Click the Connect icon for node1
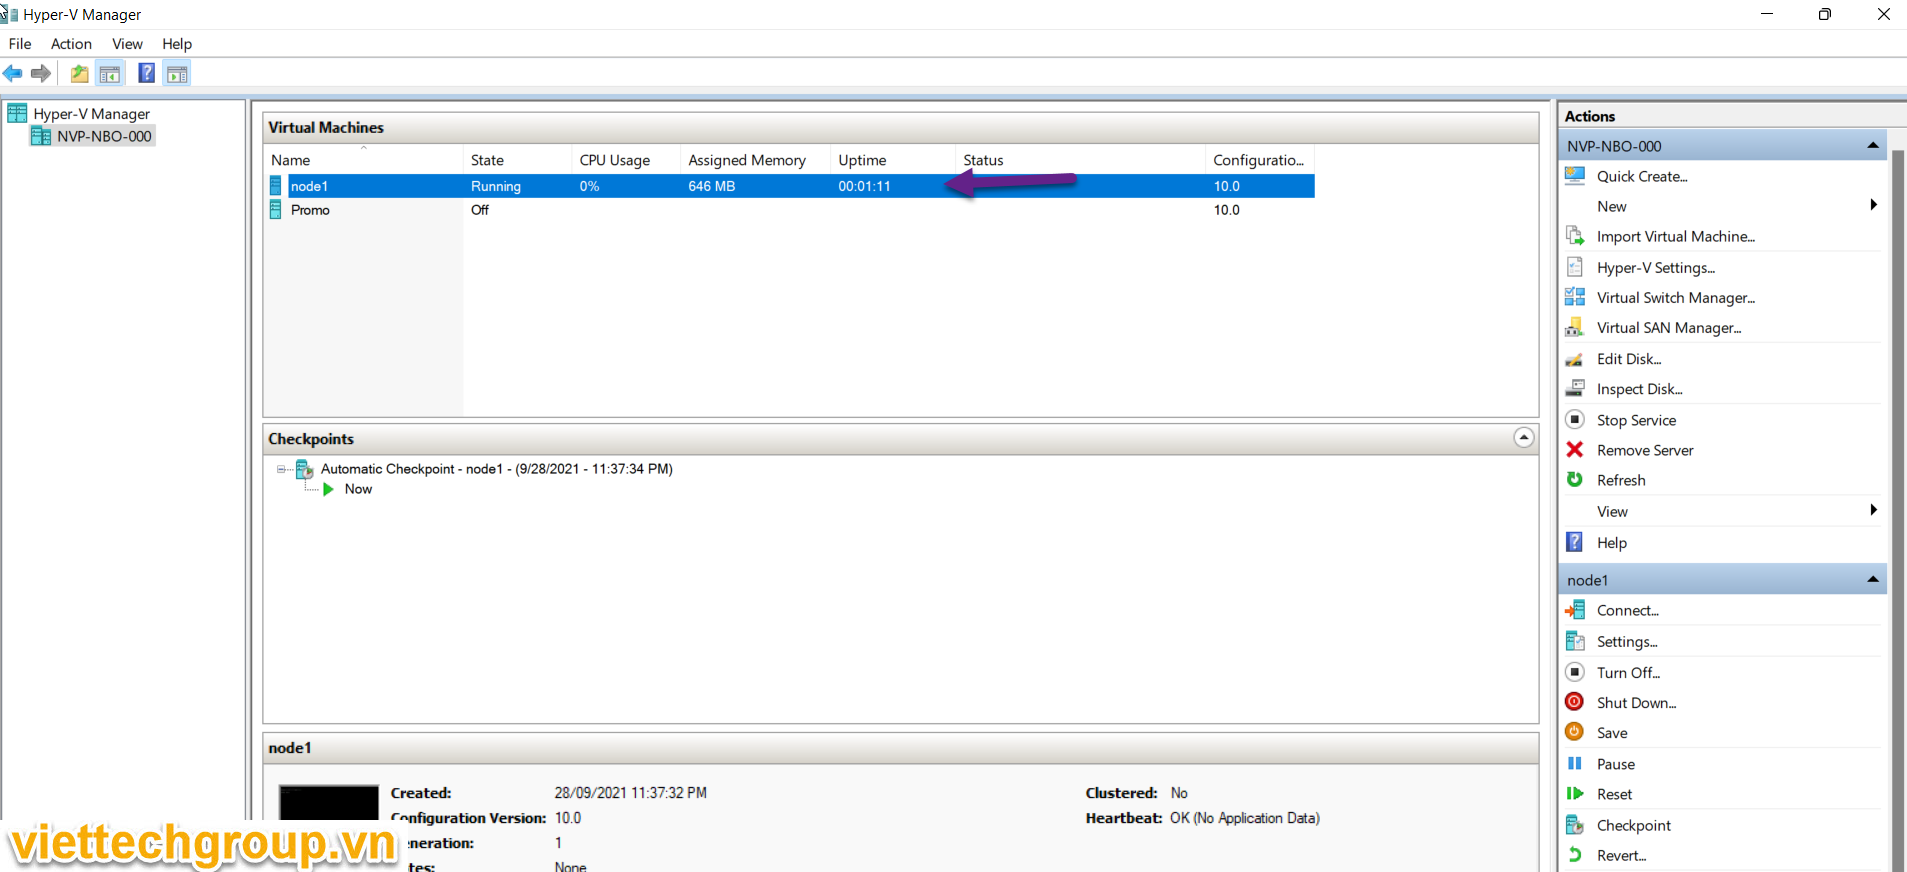This screenshot has width=1907, height=872. [1575, 610]
